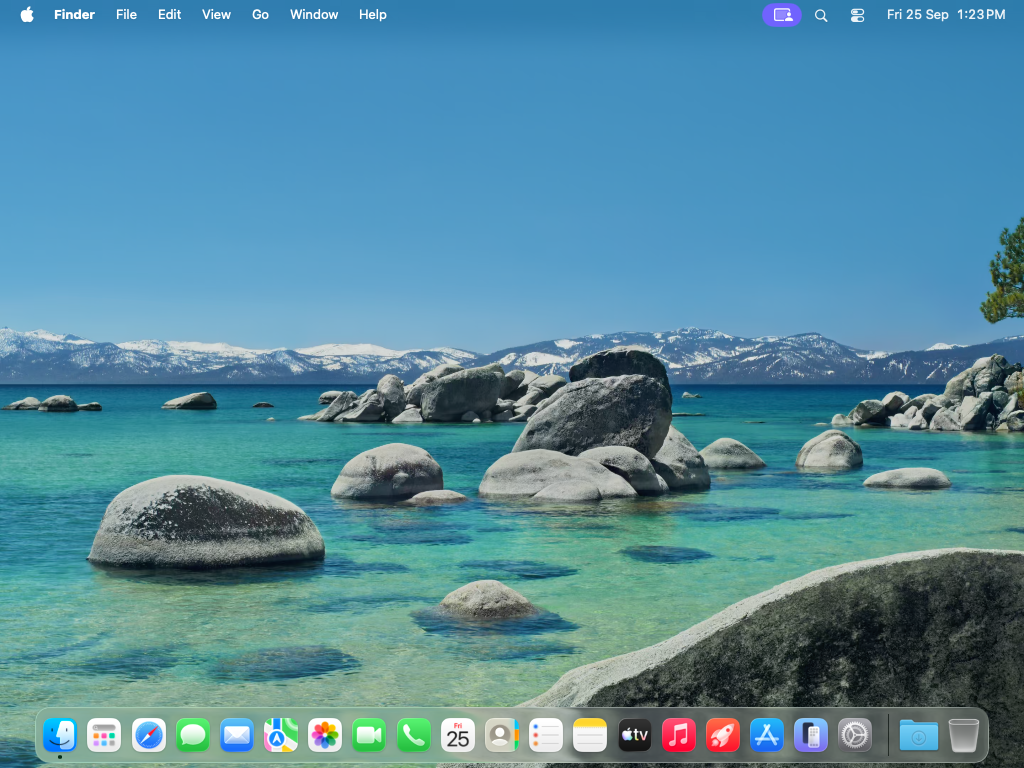Open the yellow Notes app icon
The image size is (1024, 768).
pos(590,735)
